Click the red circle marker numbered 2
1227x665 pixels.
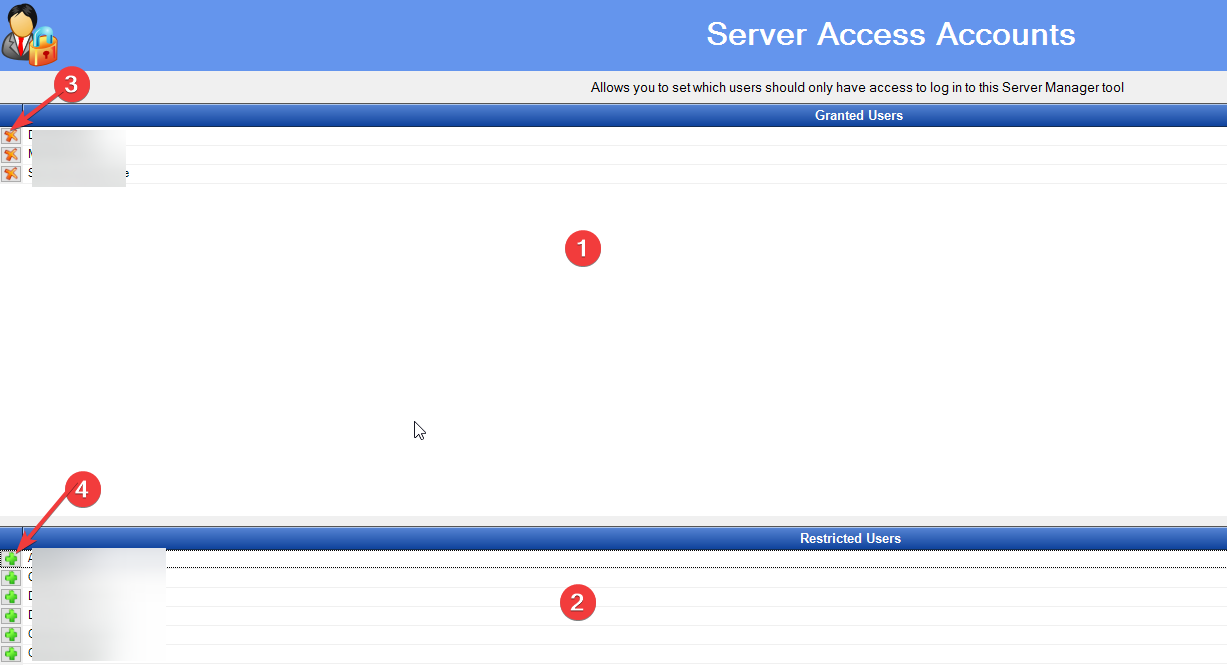tap(577, 603)
